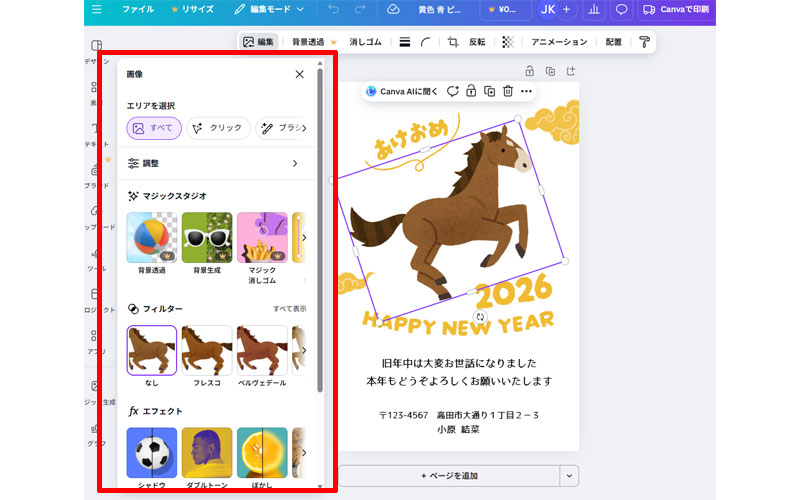
Task: Duplicate the page icon above canvas
Action: click(550, 71)
